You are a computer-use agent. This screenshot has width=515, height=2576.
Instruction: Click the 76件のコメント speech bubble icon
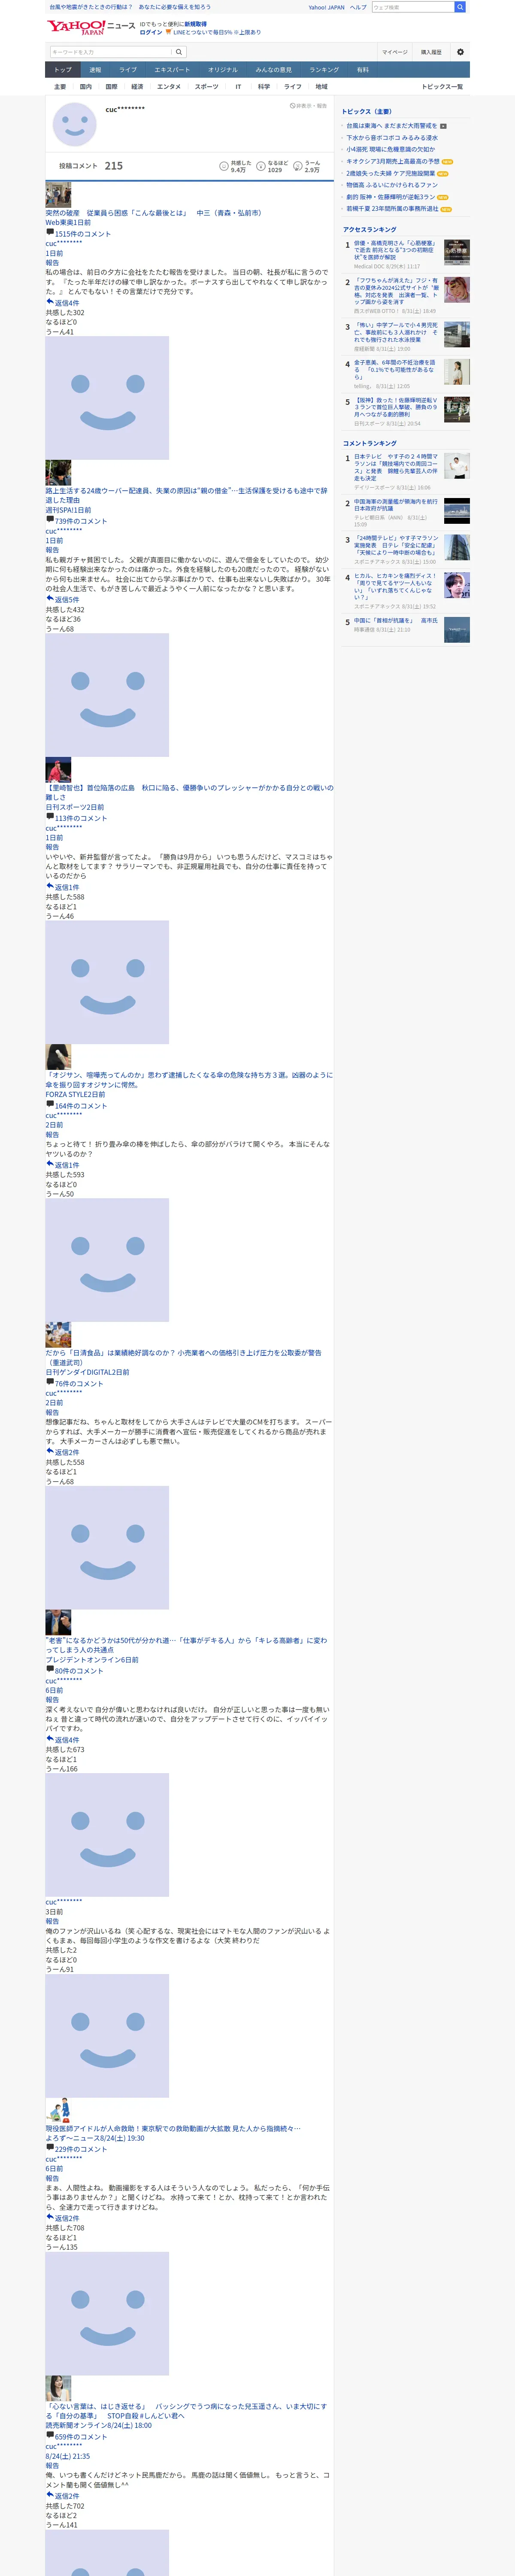50,1382
